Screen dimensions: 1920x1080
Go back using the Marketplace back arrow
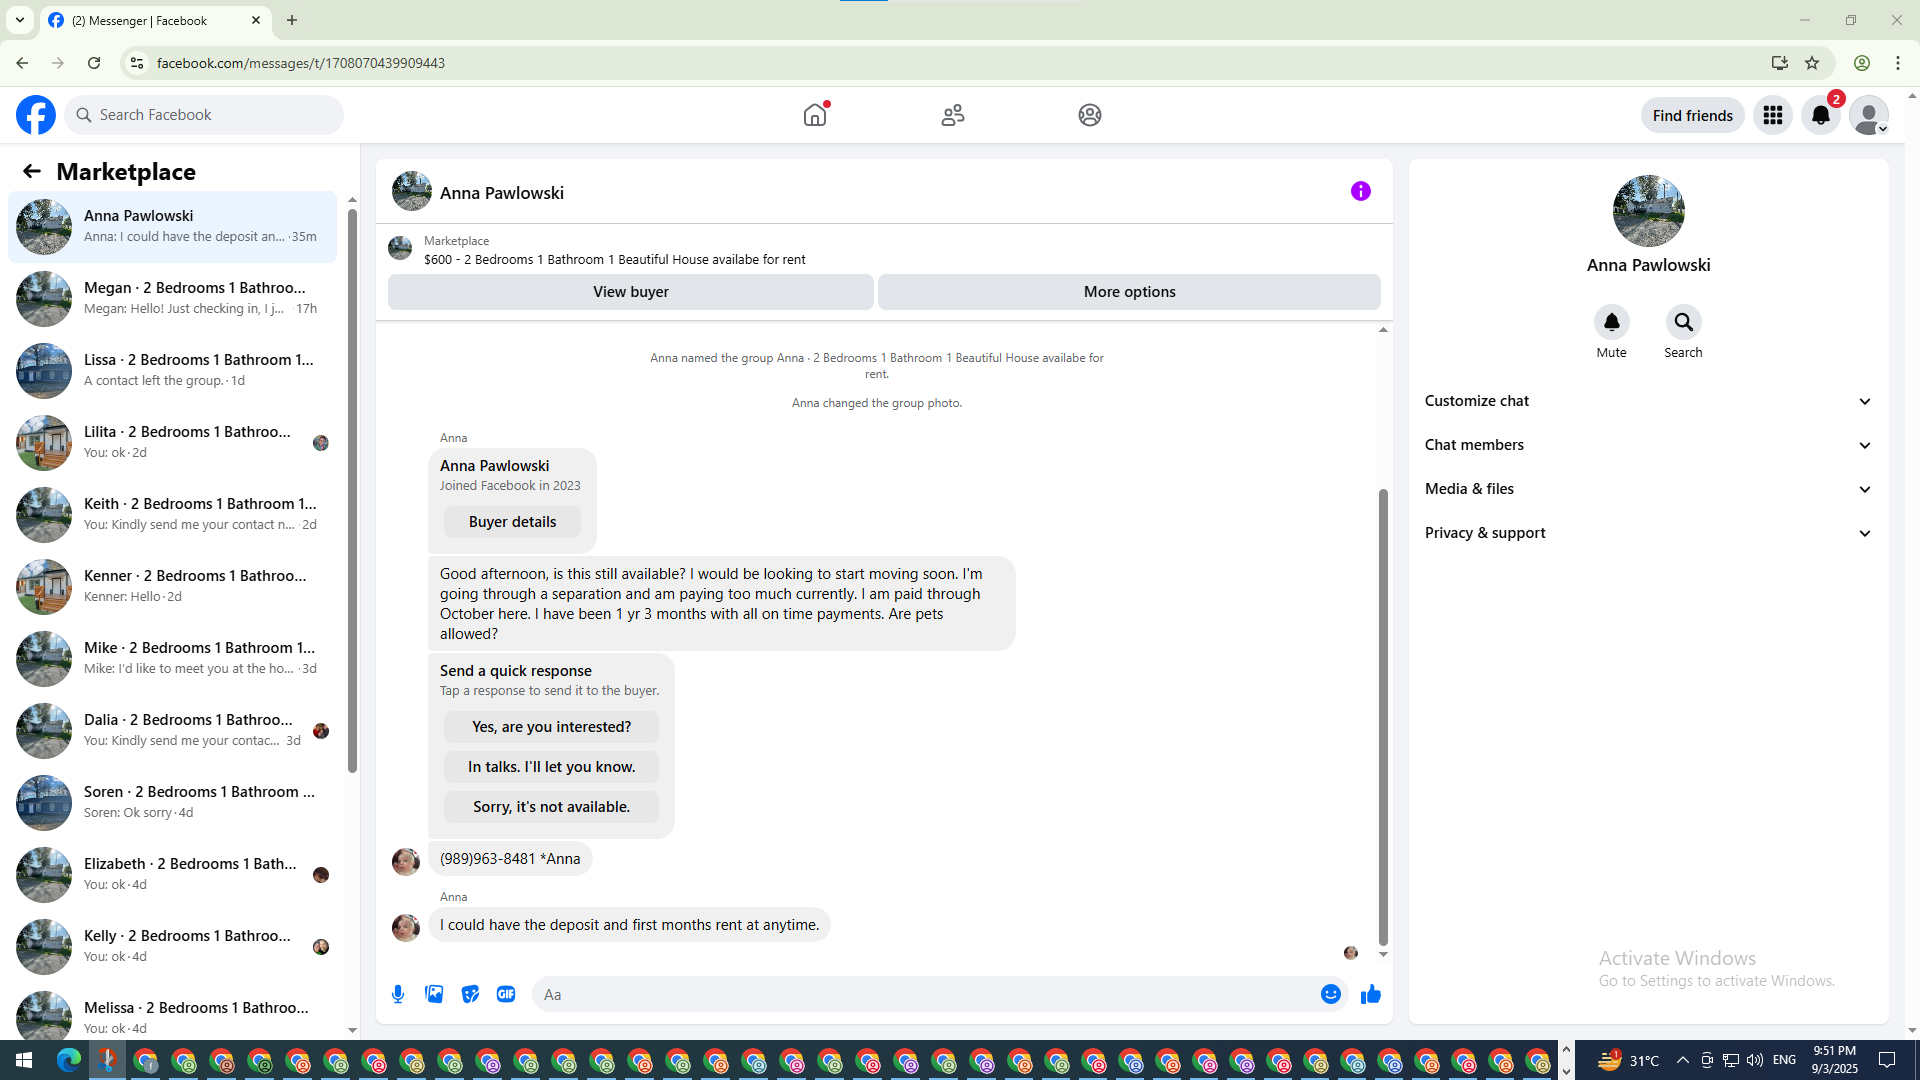point(32,171)
